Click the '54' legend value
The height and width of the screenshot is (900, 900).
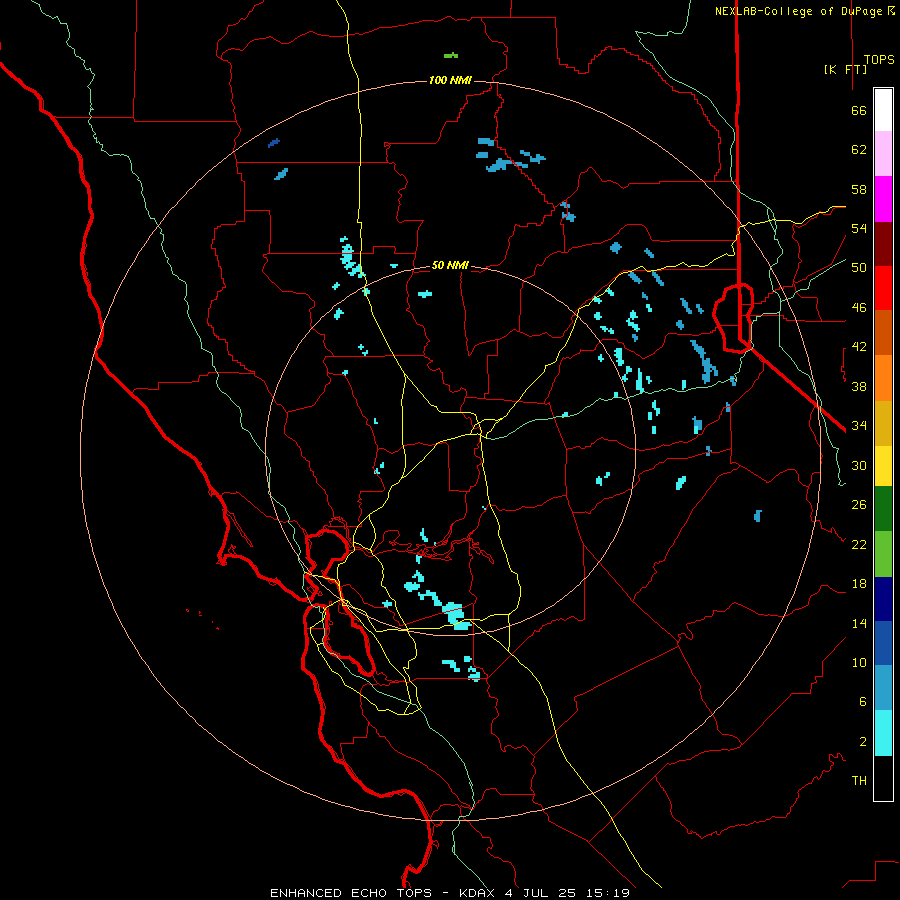click(859, 228)
